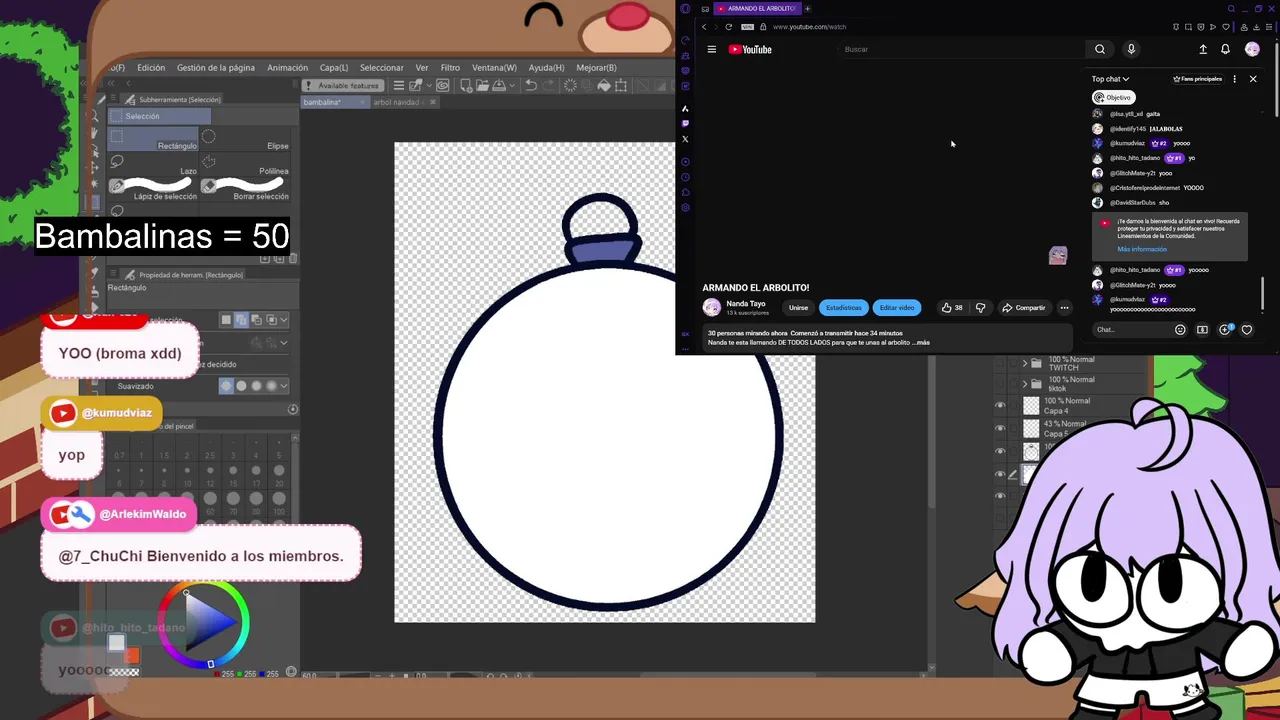The width and height of the screenshot is (1280, 720).
Task: Open the chat emoji picker
Action: (1180, 329)
